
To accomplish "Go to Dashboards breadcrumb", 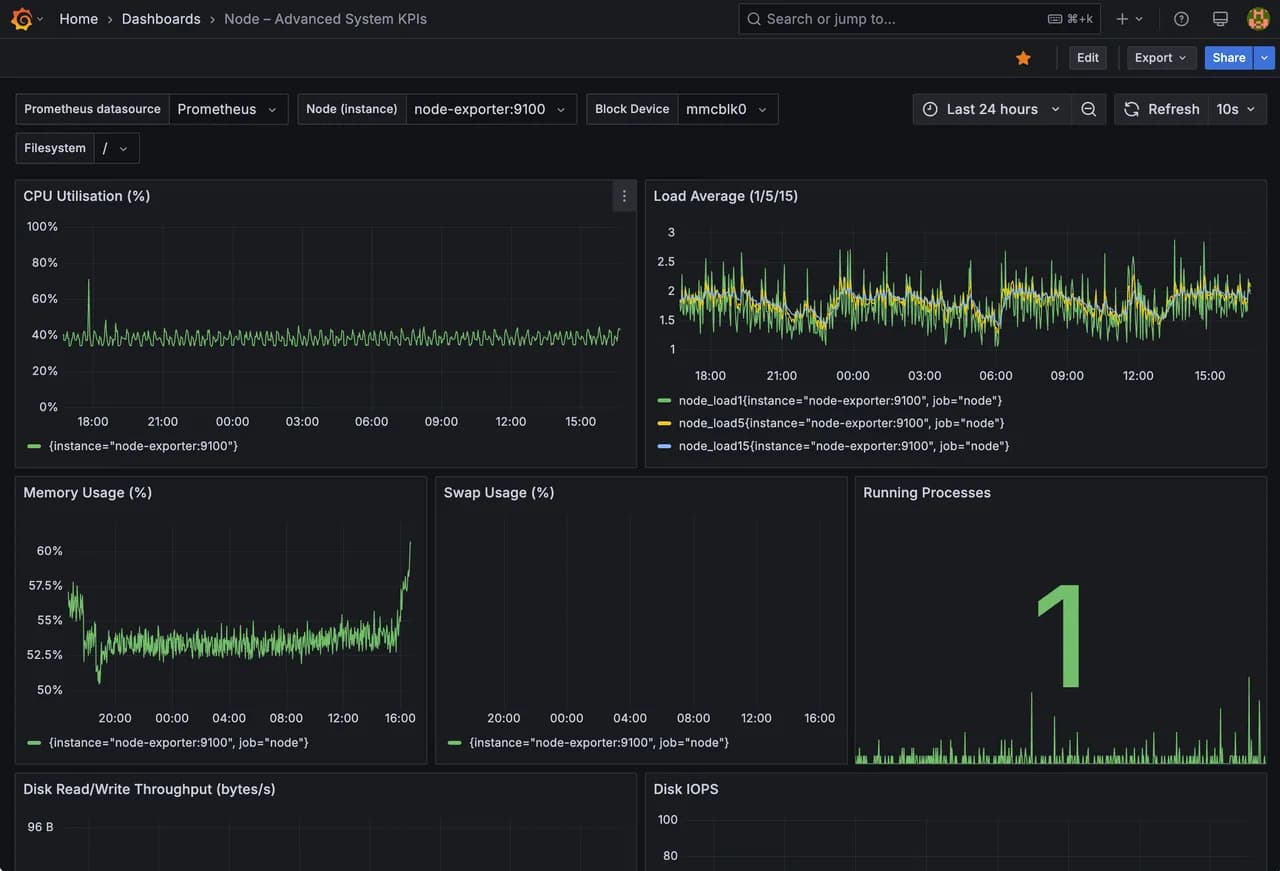I will (161, 19).
